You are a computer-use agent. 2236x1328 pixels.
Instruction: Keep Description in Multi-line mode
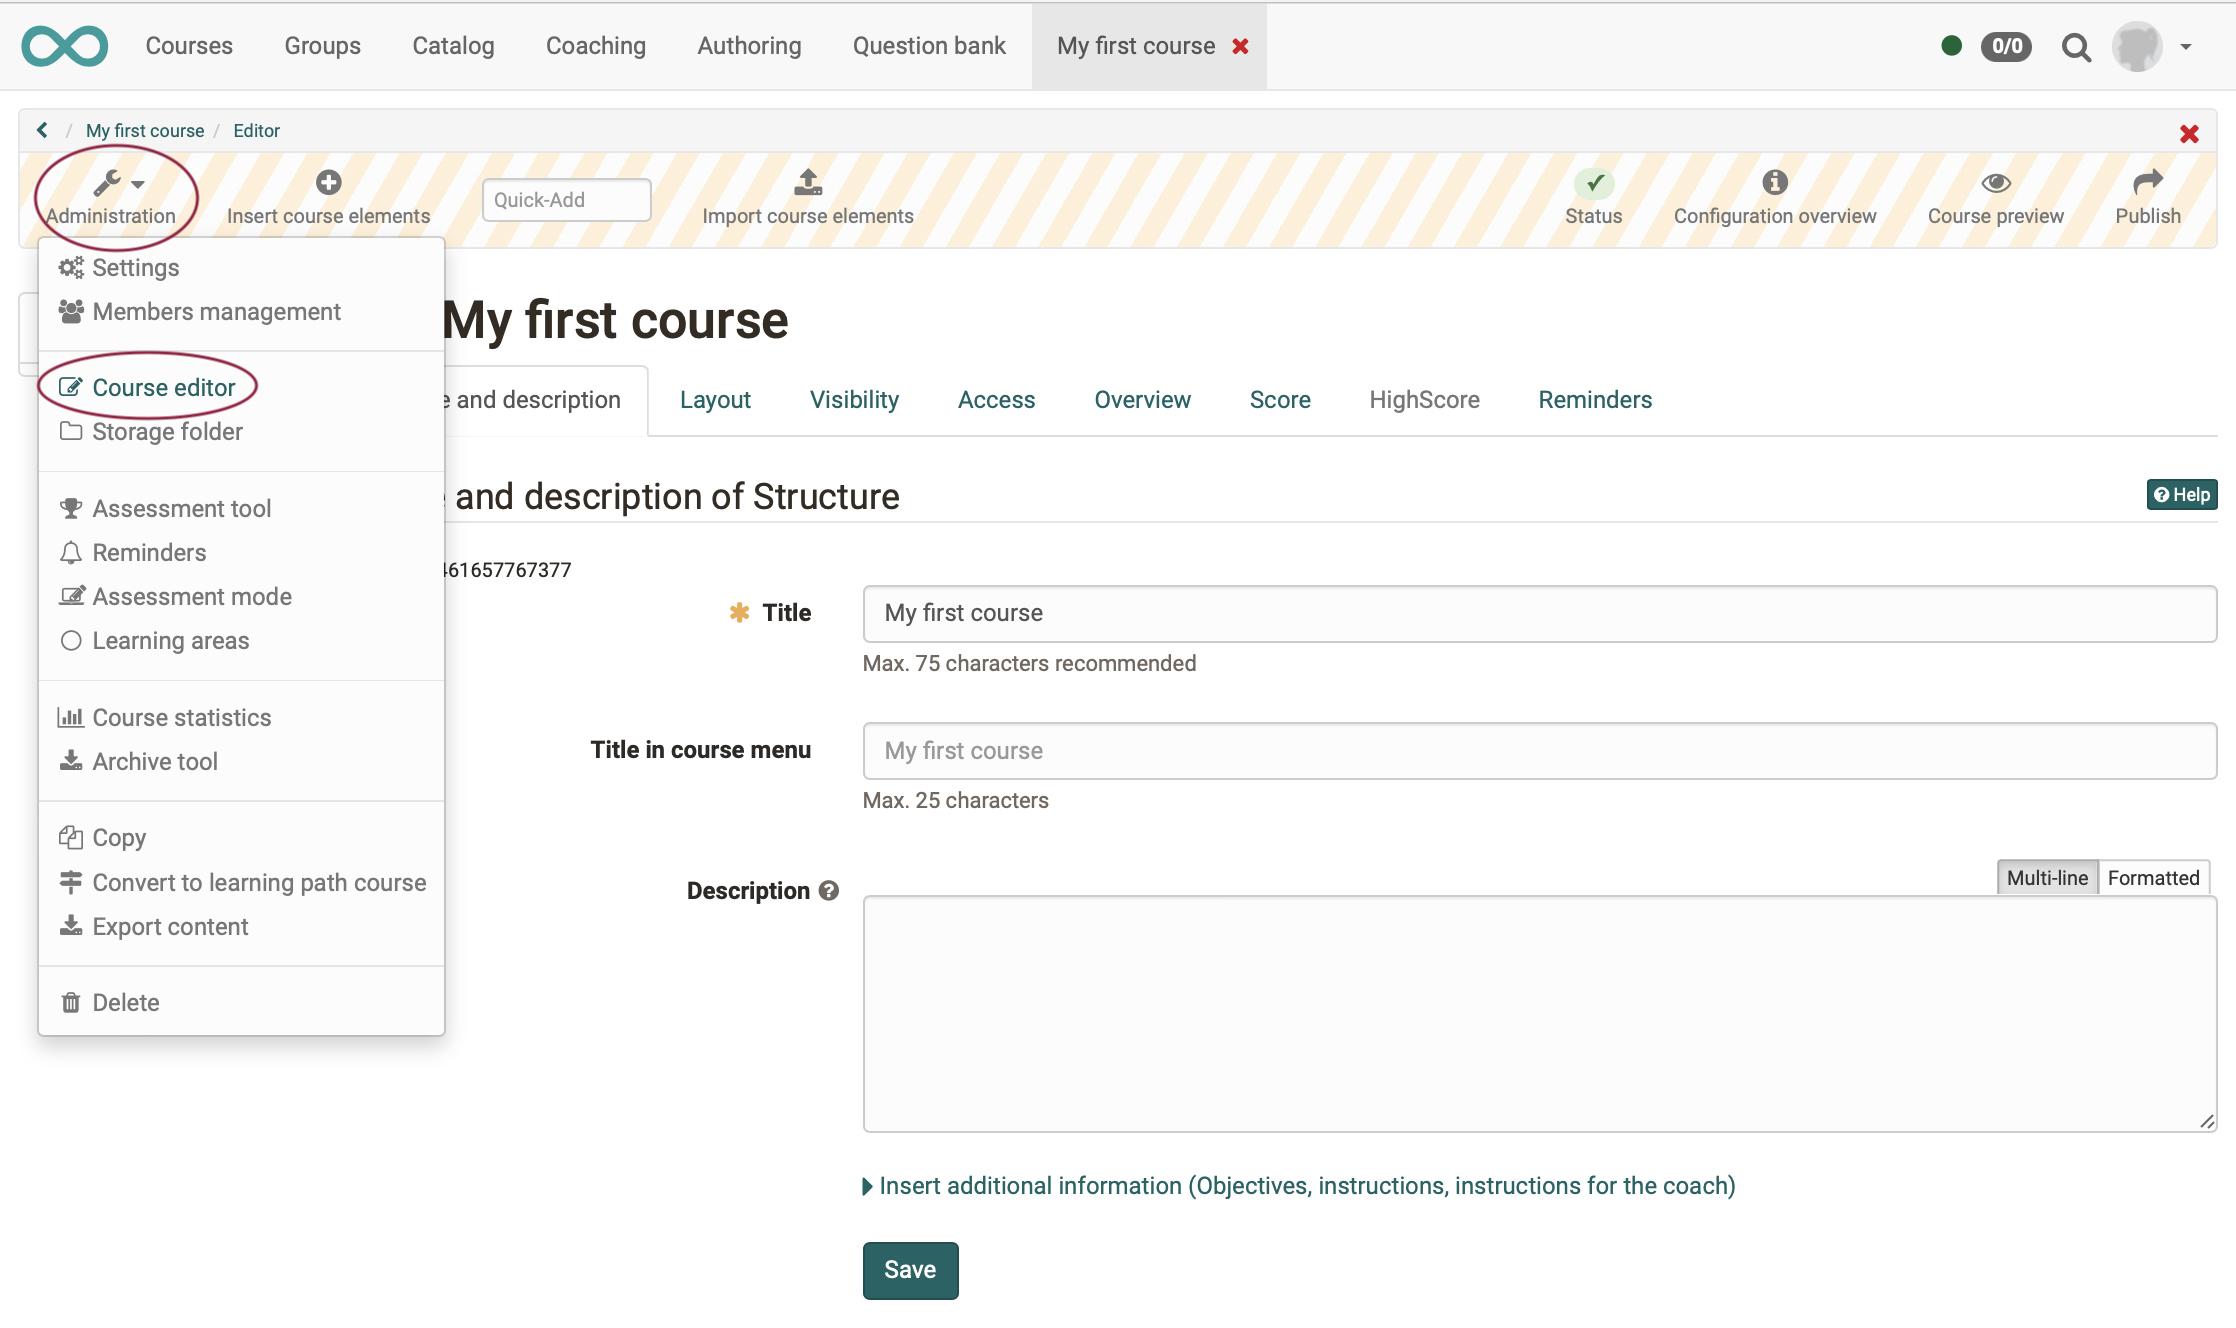click(x=2047, y=877)
